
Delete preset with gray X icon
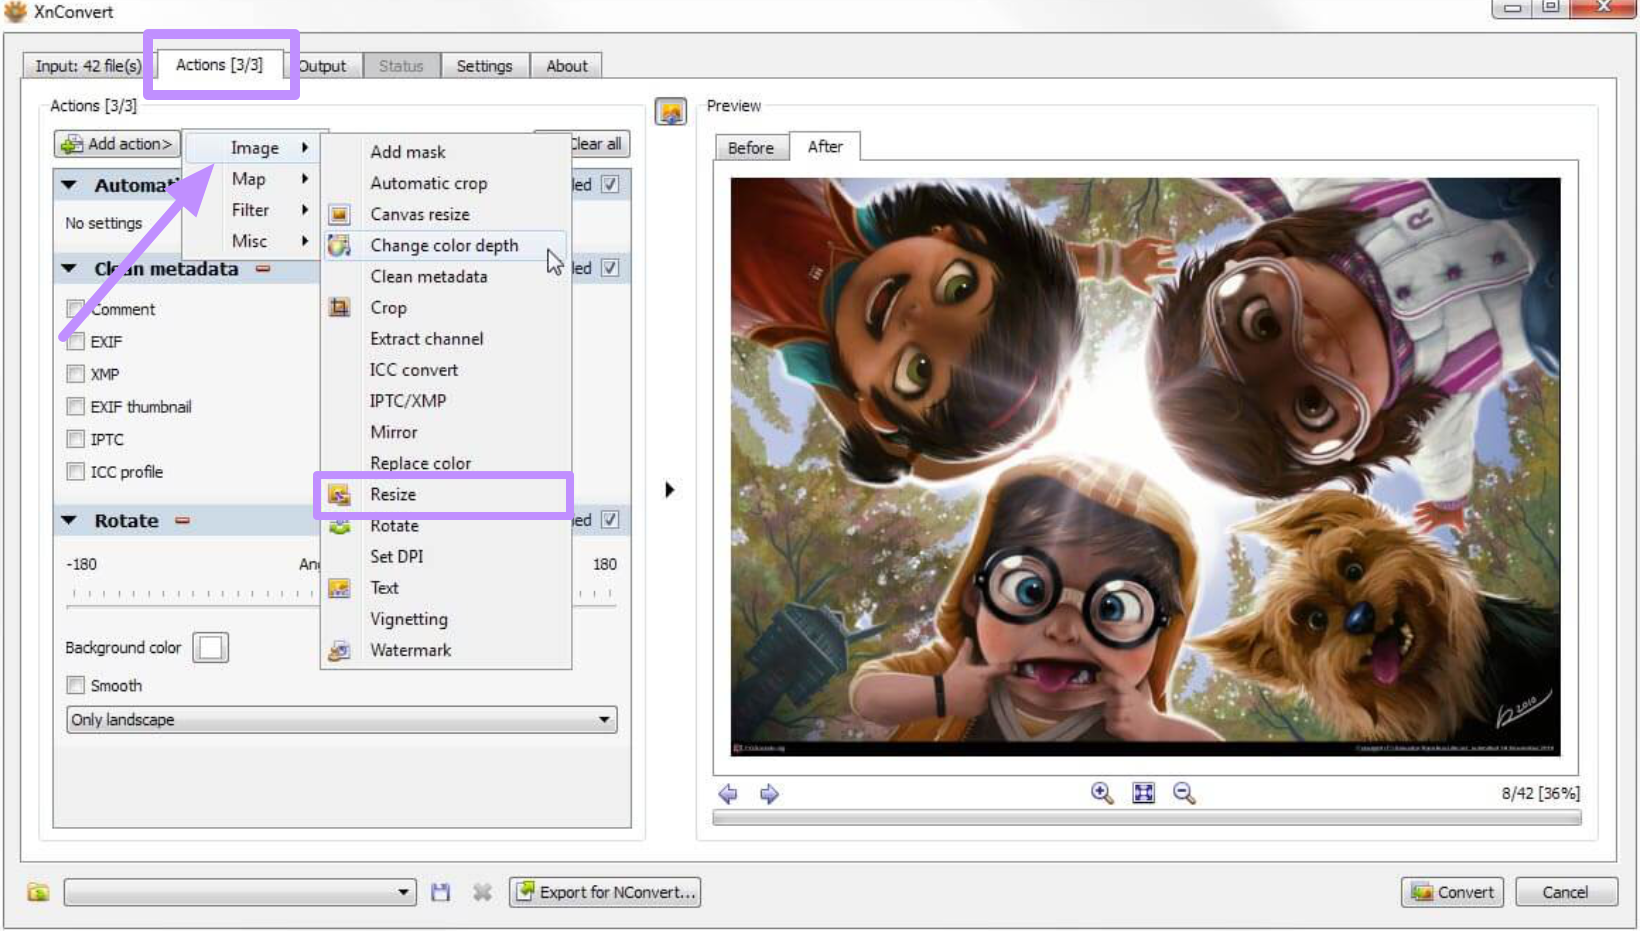pos(482,892)
